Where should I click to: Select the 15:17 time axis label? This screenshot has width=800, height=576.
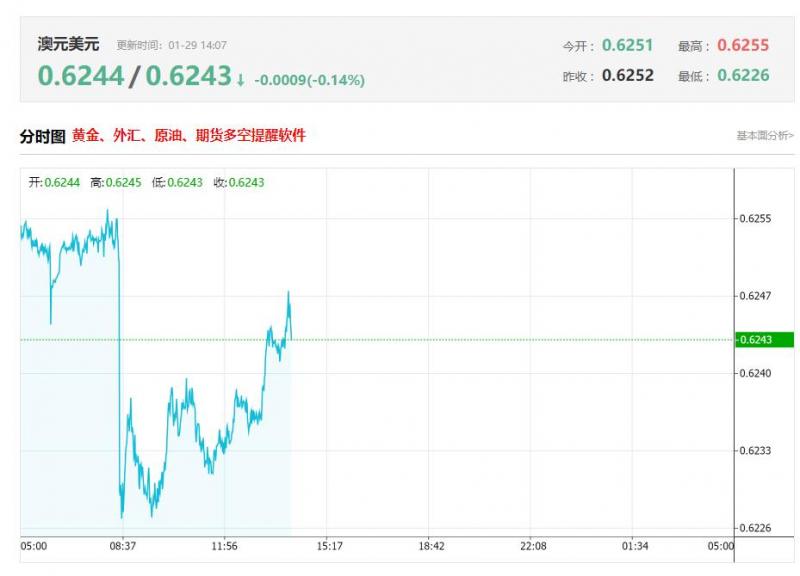330,546
